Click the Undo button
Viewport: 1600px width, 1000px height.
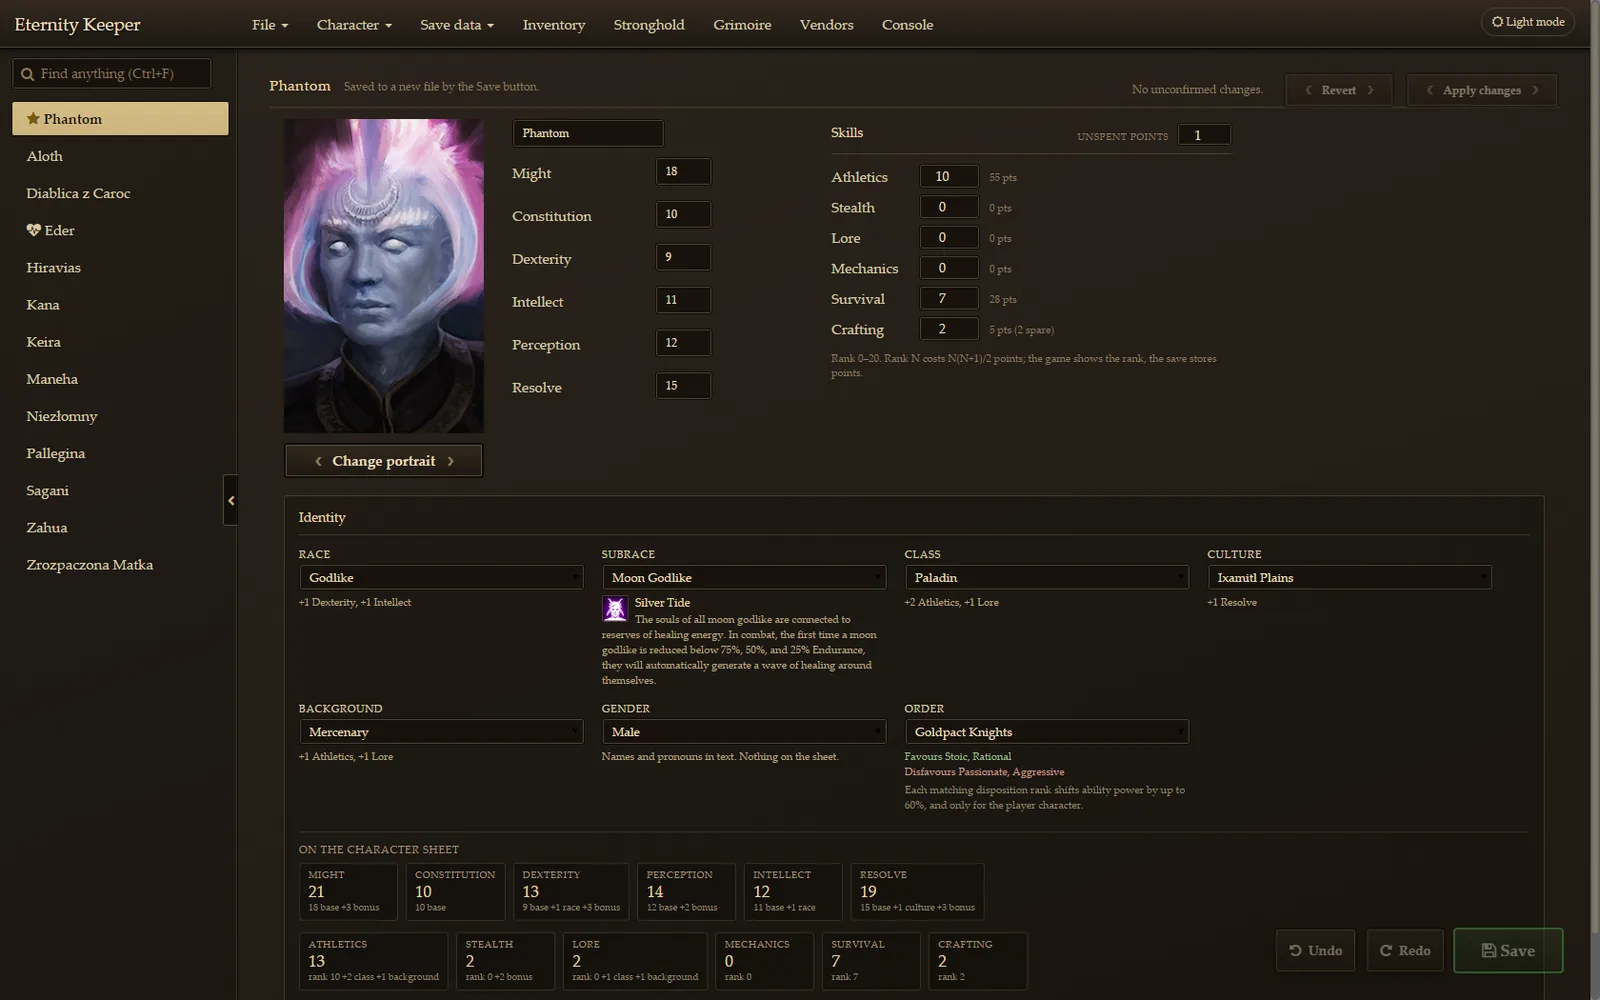pyautogui.click(x=1316, y=951)
